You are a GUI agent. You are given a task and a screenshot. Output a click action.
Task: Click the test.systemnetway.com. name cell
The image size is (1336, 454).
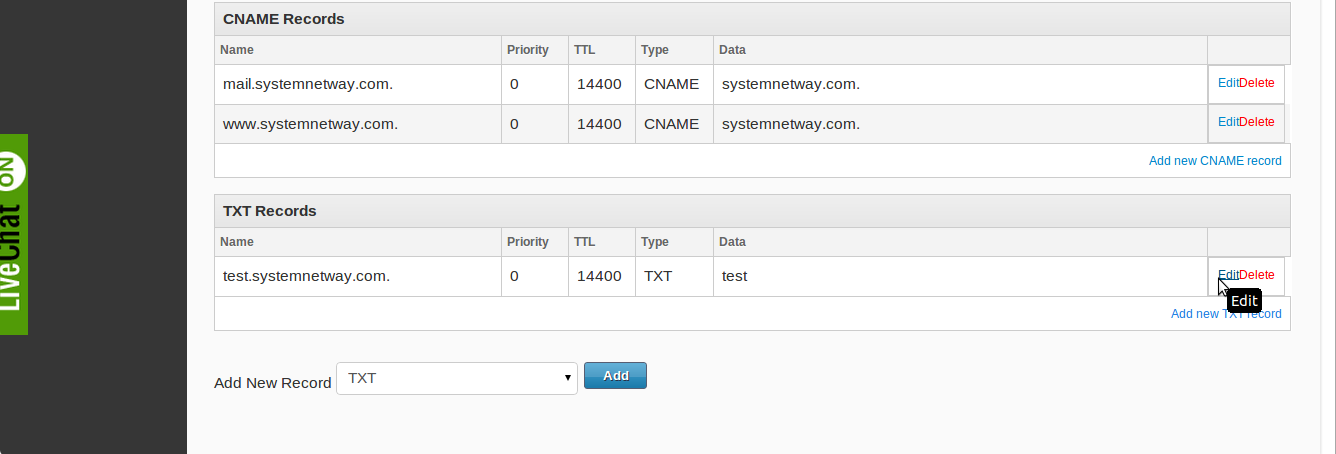pyautogui.click(x=306, y=276)
